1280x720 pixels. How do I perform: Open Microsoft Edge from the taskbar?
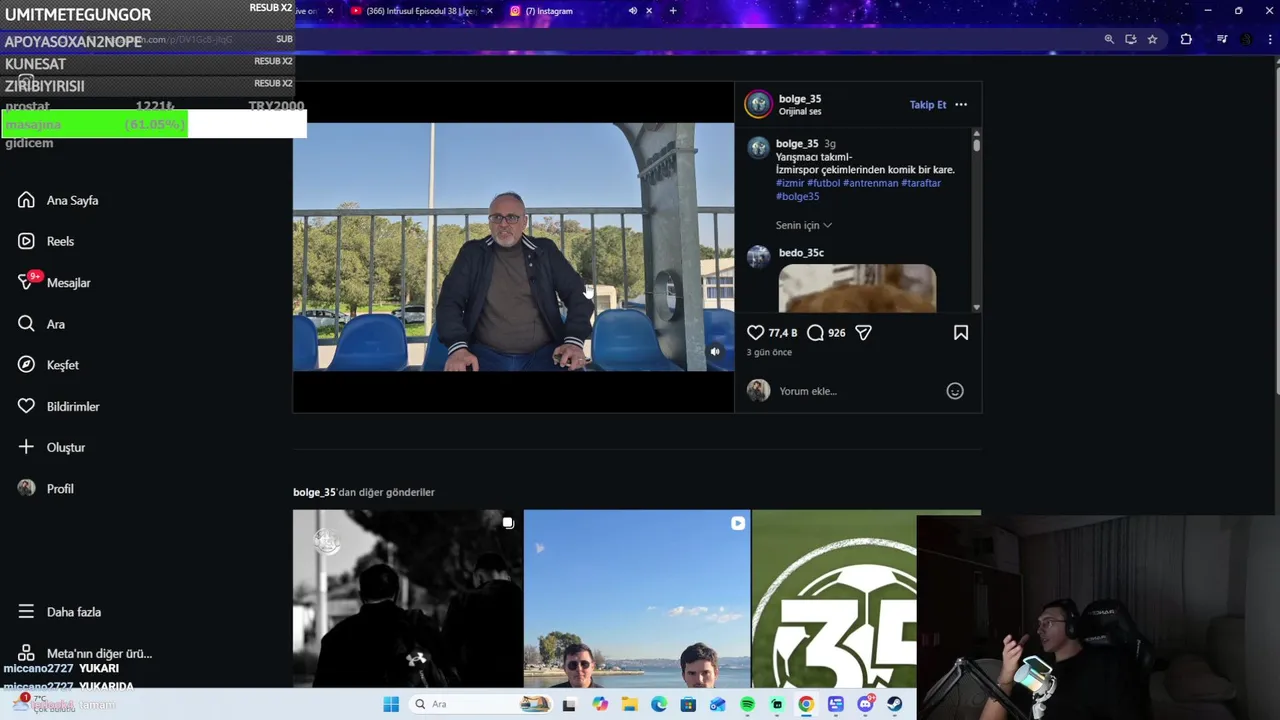pyautogui.click(x=659, y=704)
